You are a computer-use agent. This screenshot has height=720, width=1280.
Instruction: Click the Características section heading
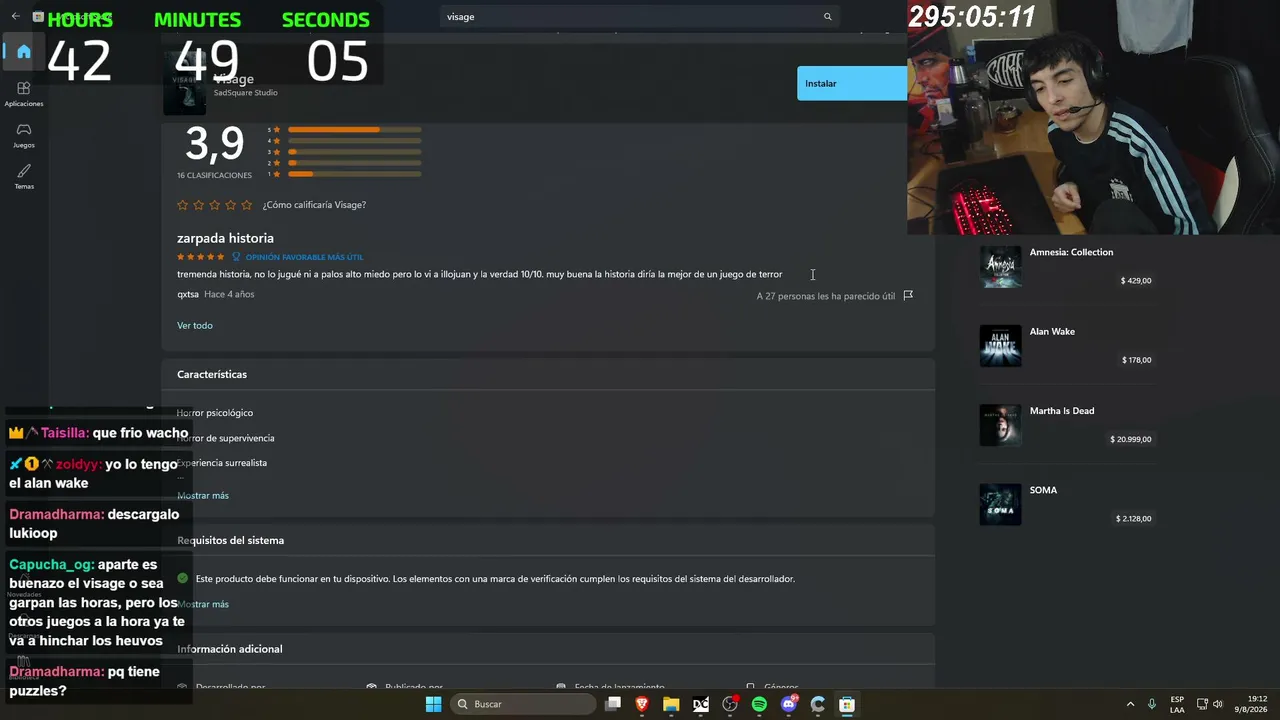coord(212,374)
